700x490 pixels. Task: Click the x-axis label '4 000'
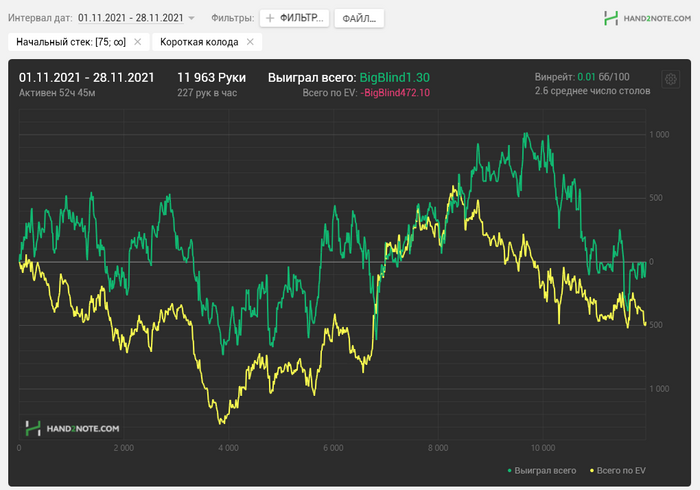228,448
